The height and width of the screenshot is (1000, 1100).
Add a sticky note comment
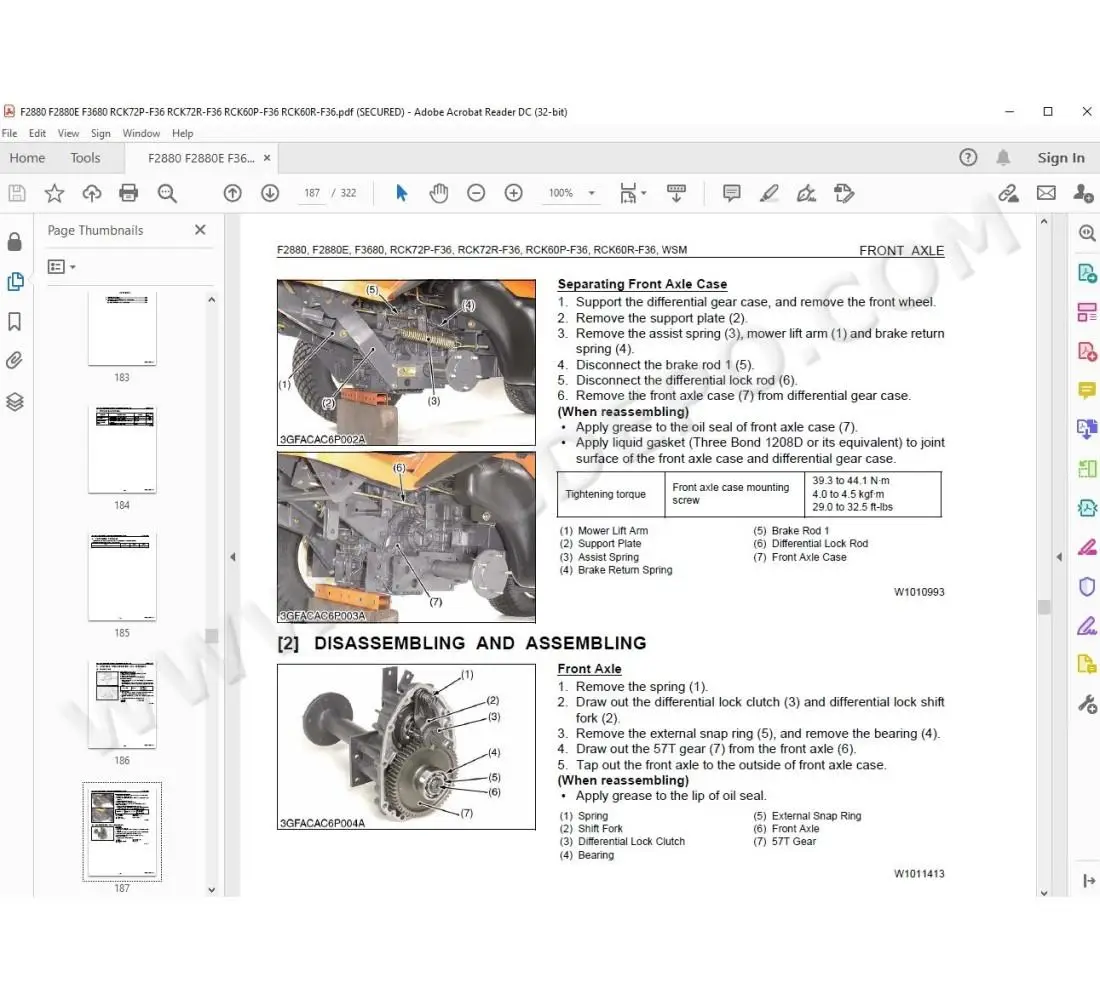[731, 193]
